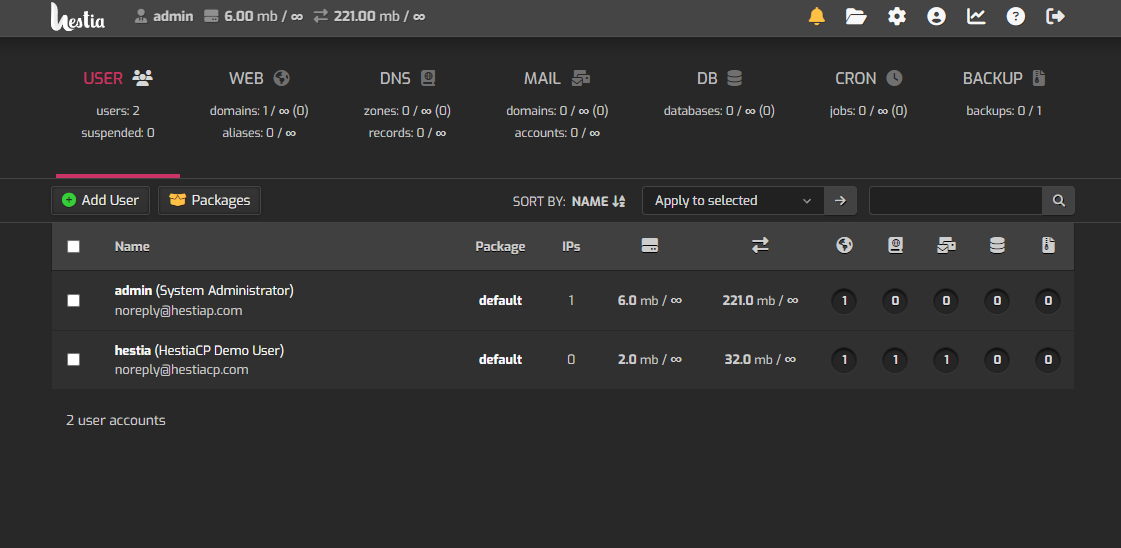Open the user profile icon in top bar
1121x548 pixels.
coord(936,16)
